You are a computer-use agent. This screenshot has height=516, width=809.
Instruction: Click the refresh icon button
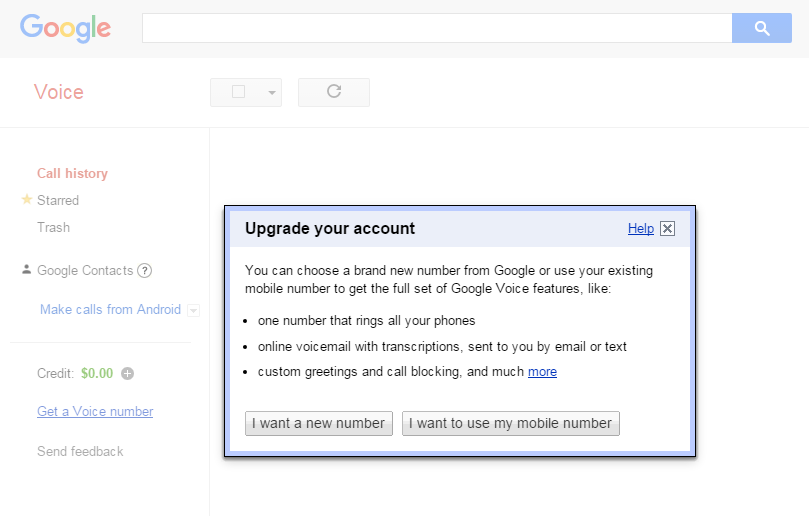coord(334,92)
